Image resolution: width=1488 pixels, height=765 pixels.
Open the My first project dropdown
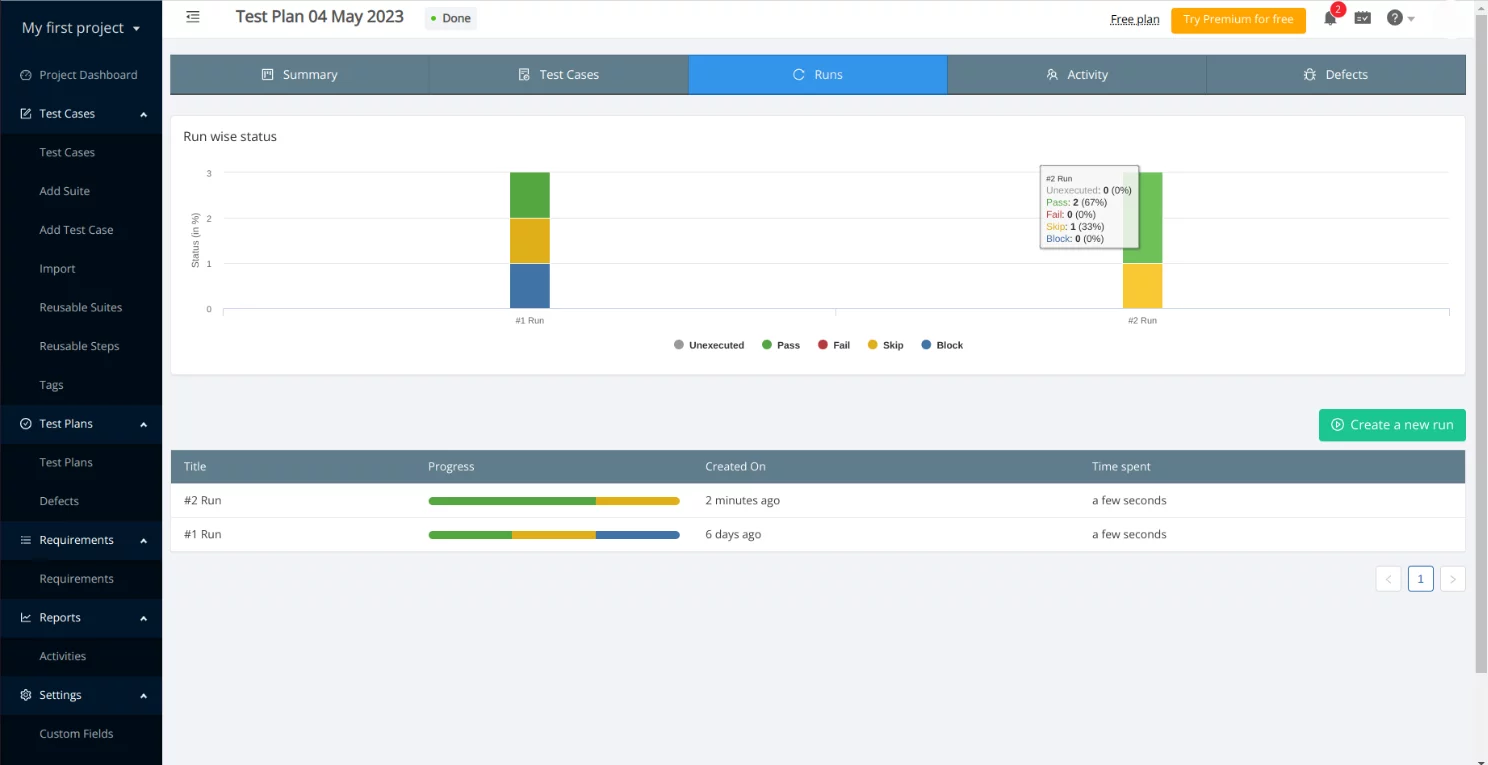(x=81, y=28)
